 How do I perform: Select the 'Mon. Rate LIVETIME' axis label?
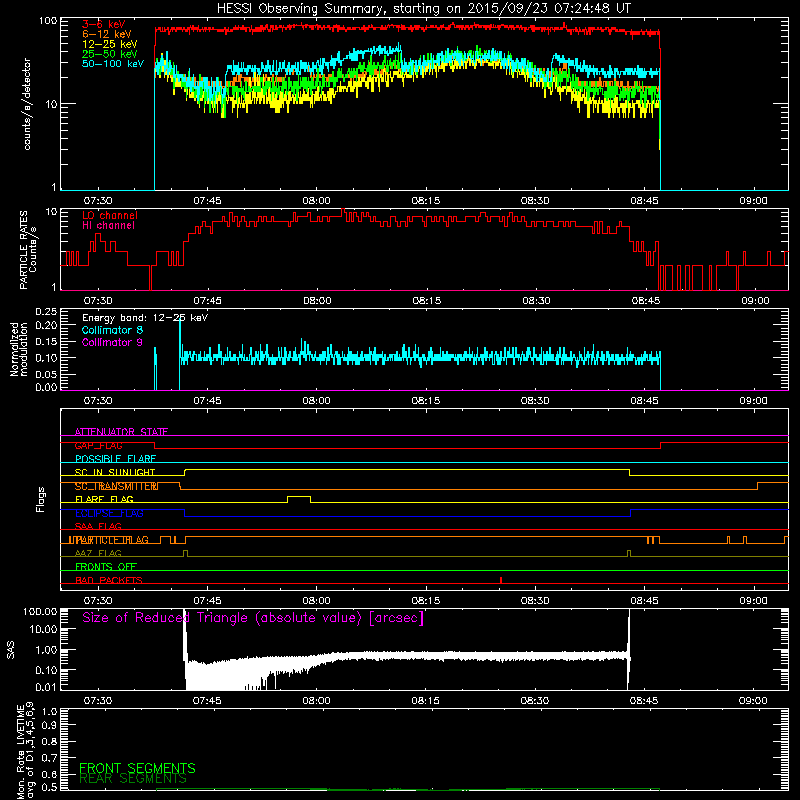coord(20,752)
